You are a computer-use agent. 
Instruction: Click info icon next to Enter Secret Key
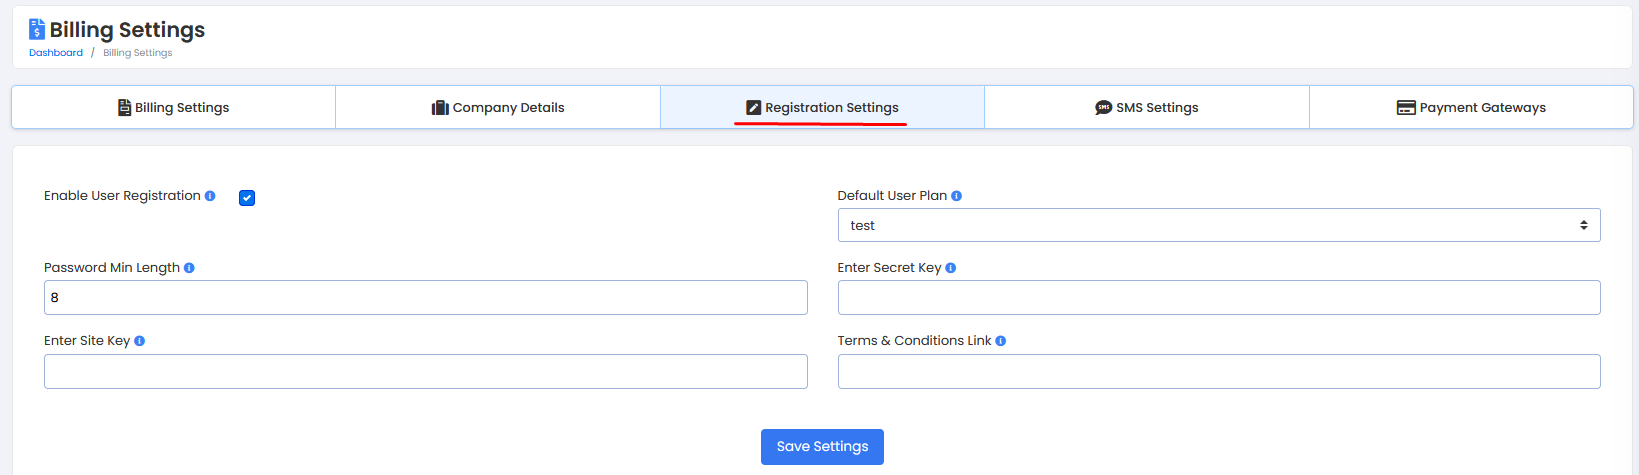(x=950, y=268)
